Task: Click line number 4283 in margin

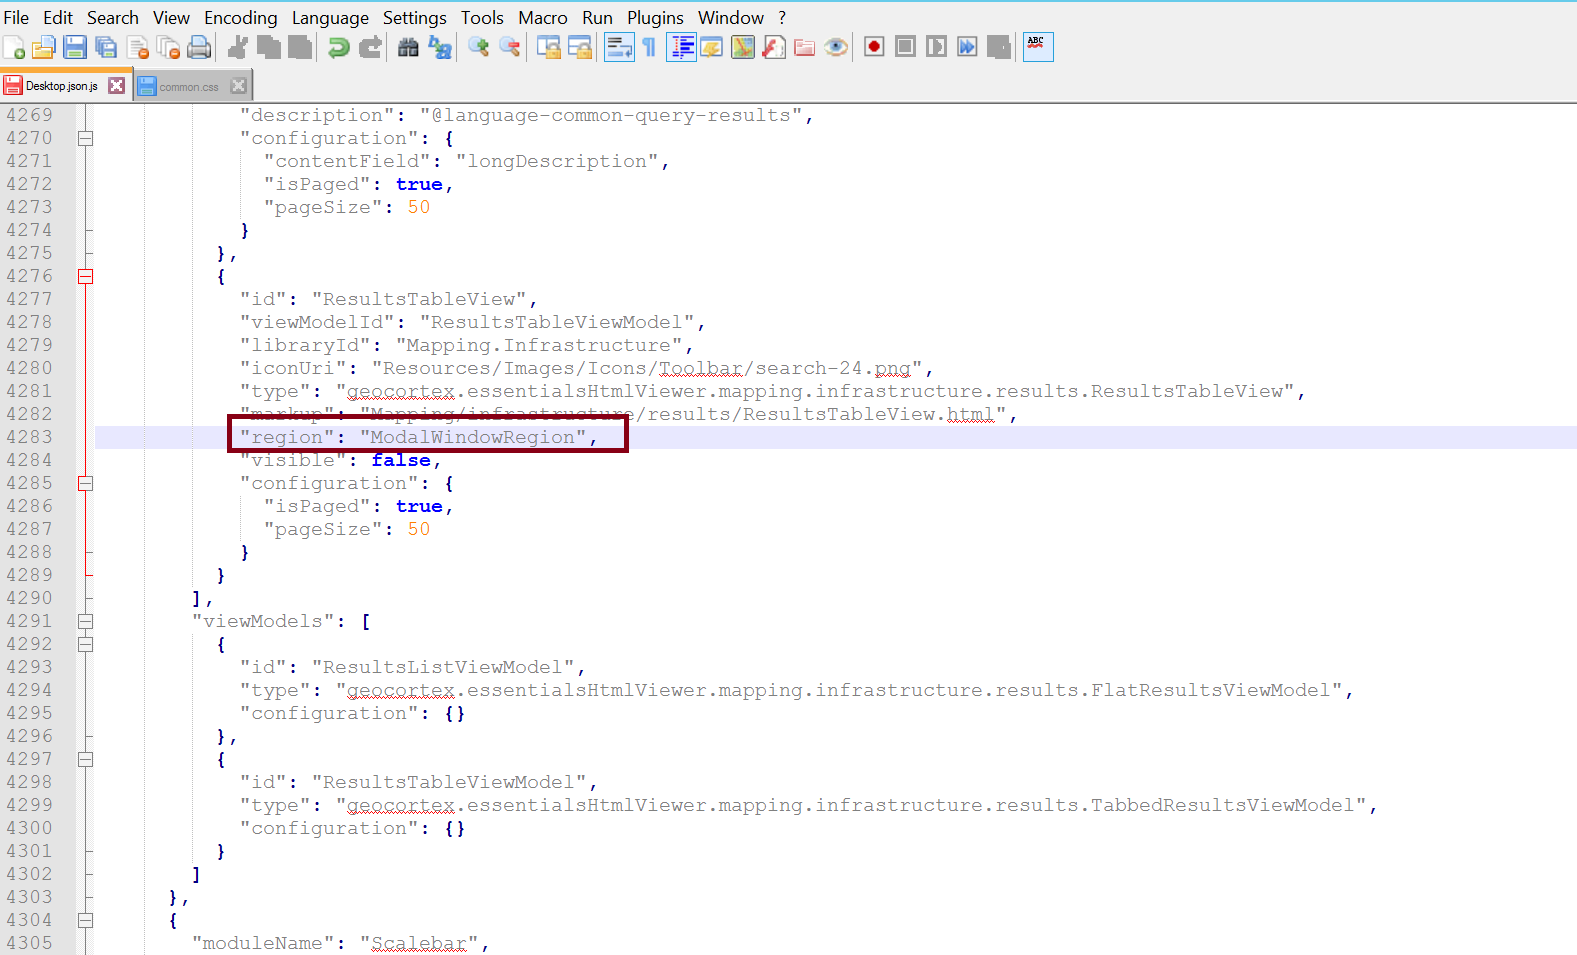Action: coord(29,437)
